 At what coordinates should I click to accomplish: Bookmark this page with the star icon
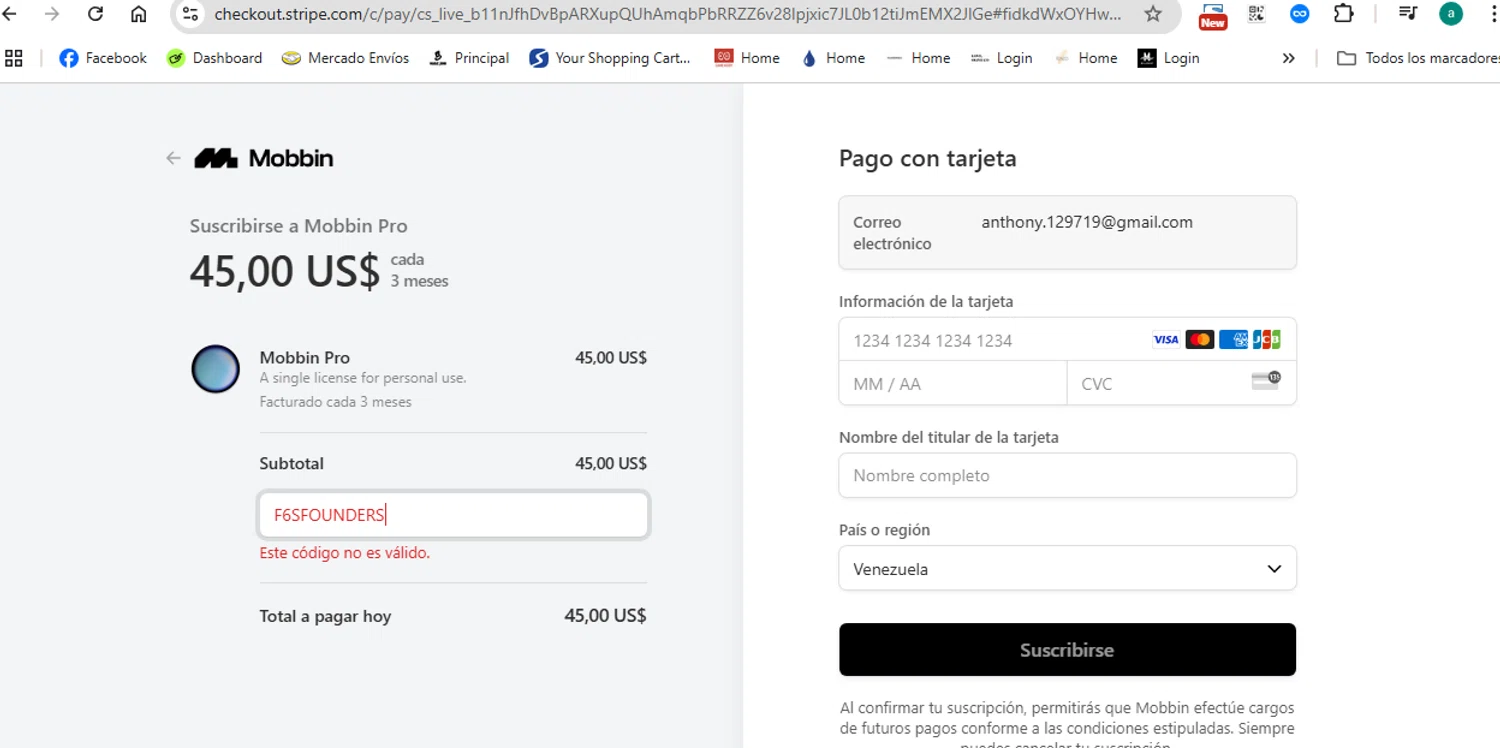pyautogui.click(x=1153, y=14)
